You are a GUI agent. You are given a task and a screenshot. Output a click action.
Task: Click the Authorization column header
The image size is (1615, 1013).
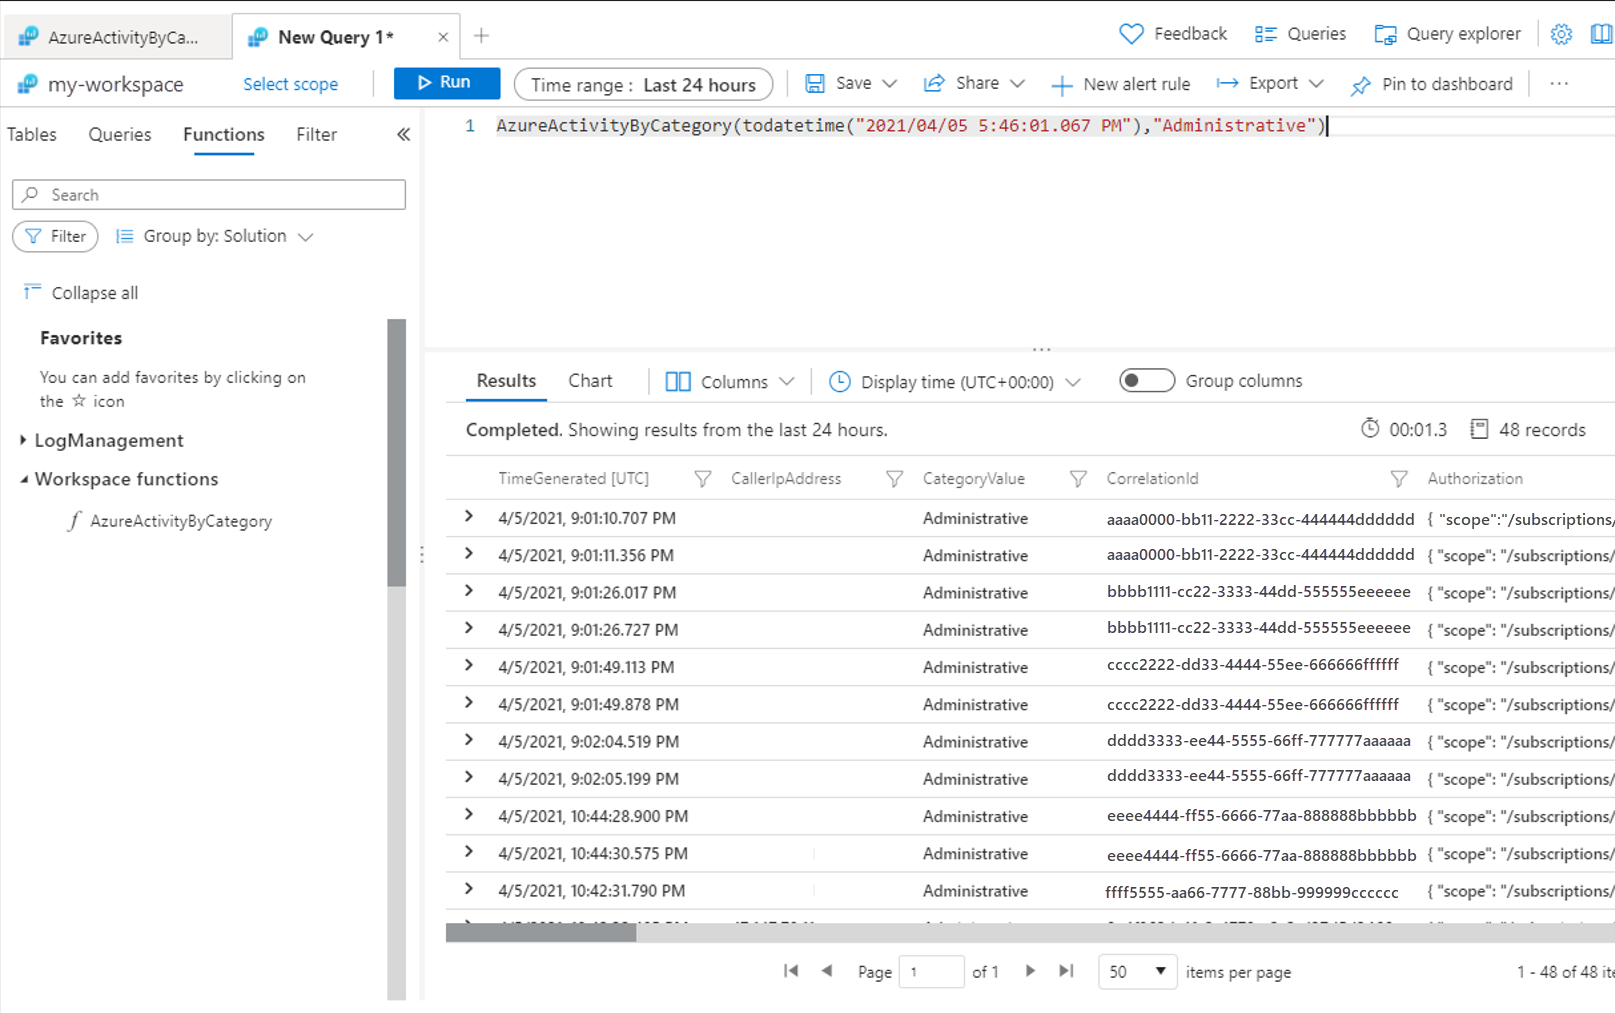click(x=1475, y=479)
